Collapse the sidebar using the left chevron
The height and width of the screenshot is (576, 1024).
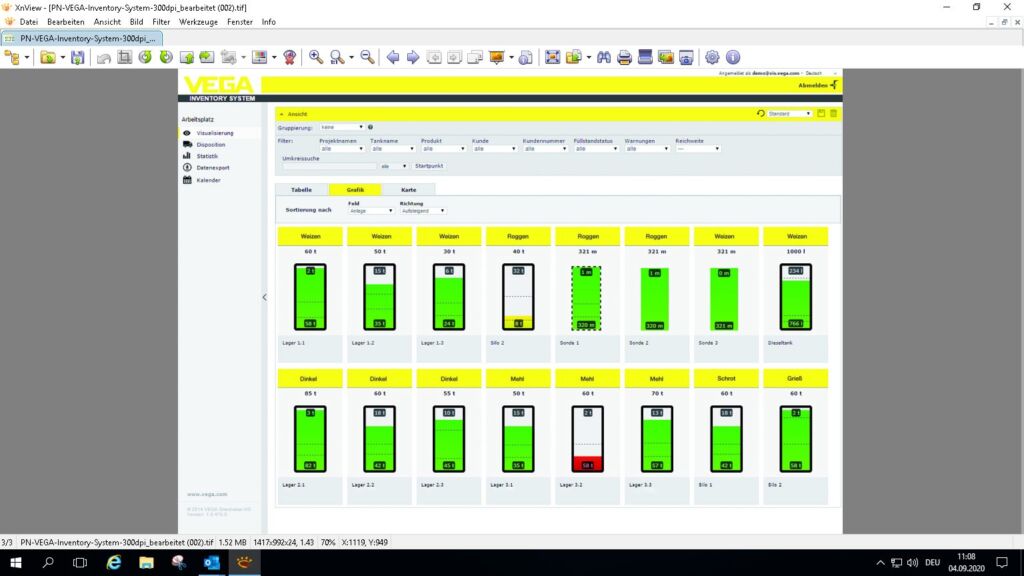pyautogui.click(x=265, y=297)
